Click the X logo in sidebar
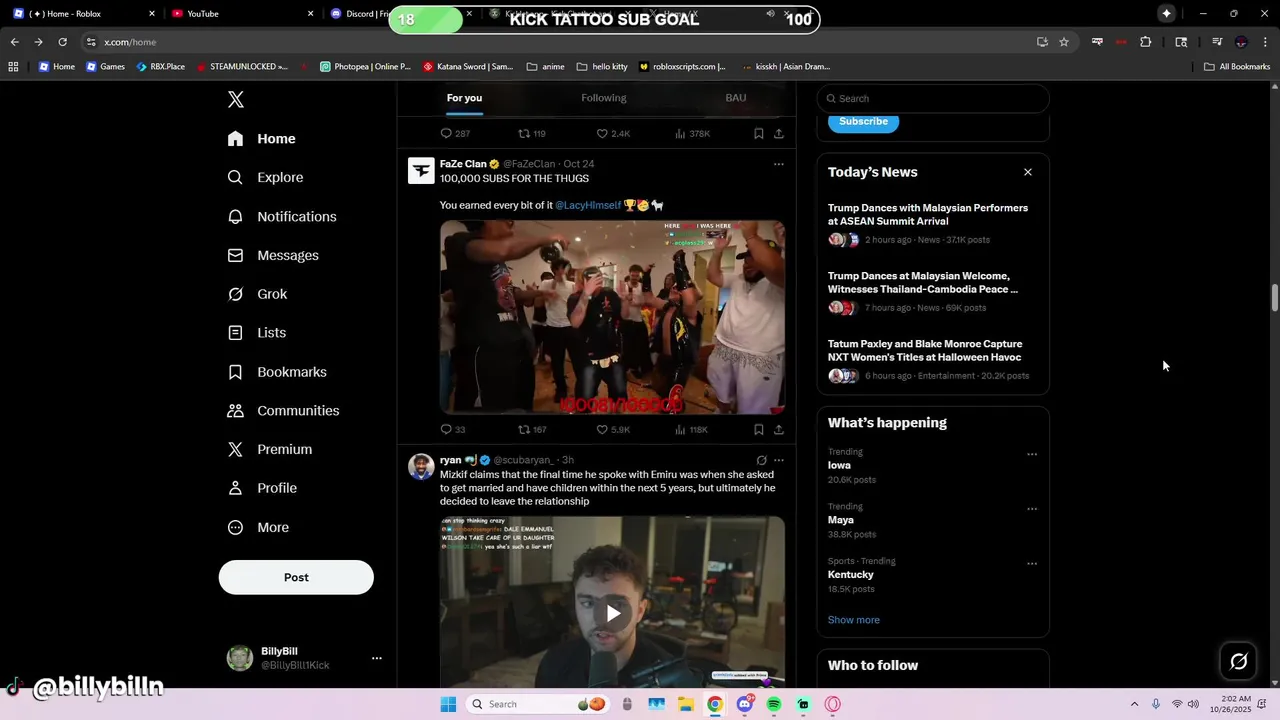The width and height of the screenshot is (1280, 720). (x=236, y=99)
